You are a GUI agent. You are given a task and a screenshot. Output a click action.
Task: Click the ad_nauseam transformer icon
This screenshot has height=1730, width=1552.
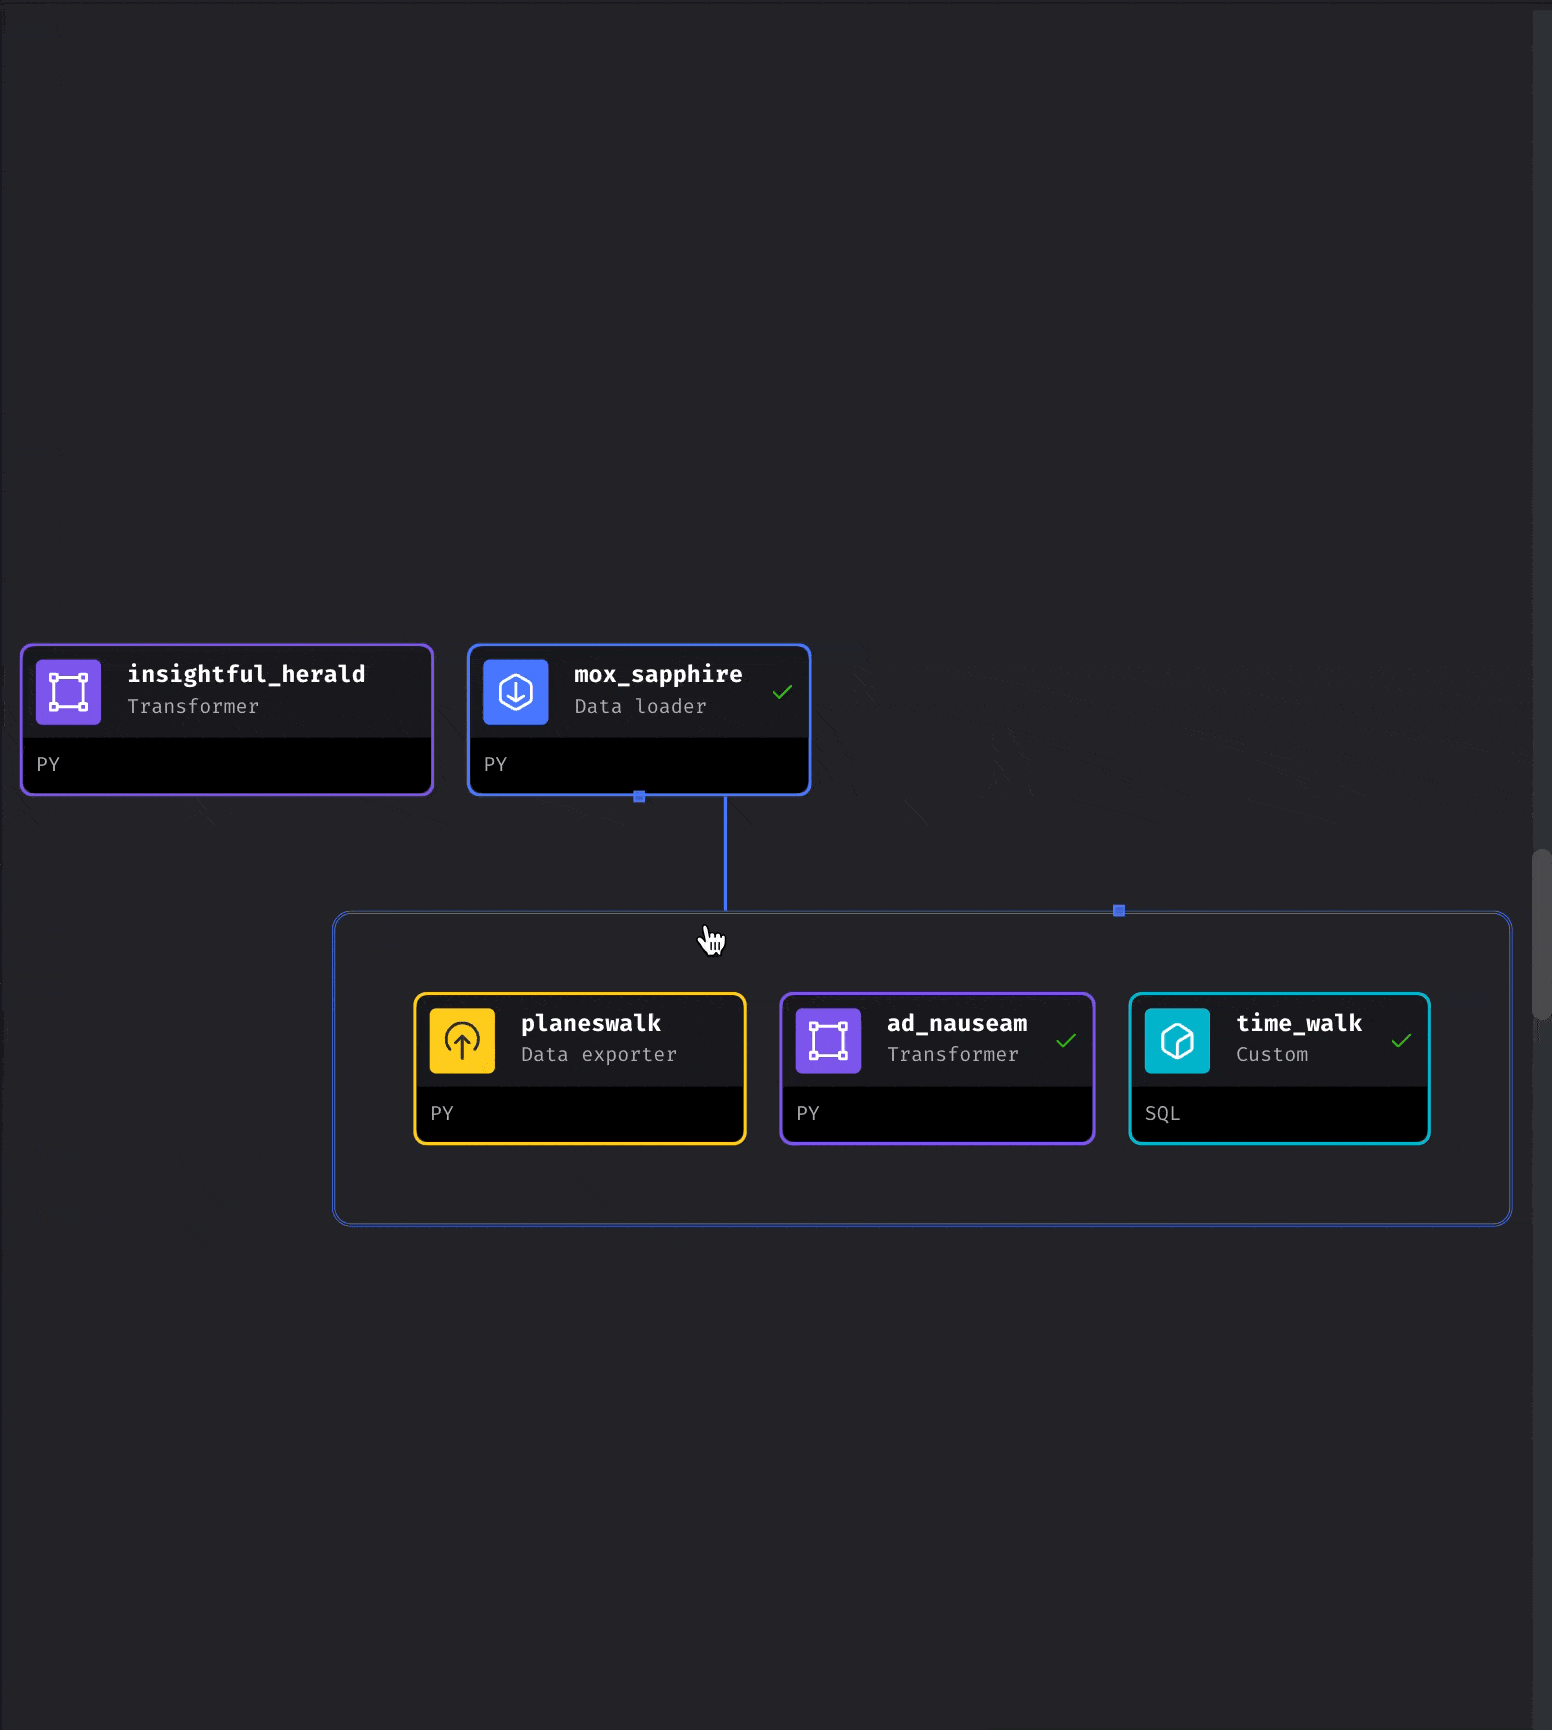[x=828, y=1041]
